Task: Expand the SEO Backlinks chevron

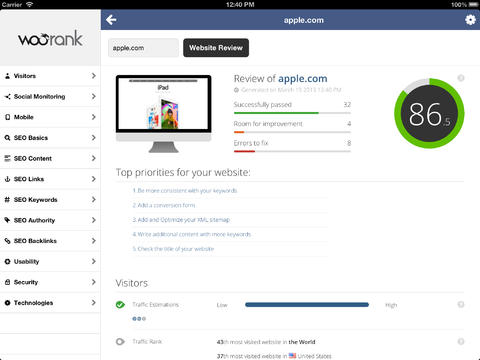Action: [x=94, y=241]
